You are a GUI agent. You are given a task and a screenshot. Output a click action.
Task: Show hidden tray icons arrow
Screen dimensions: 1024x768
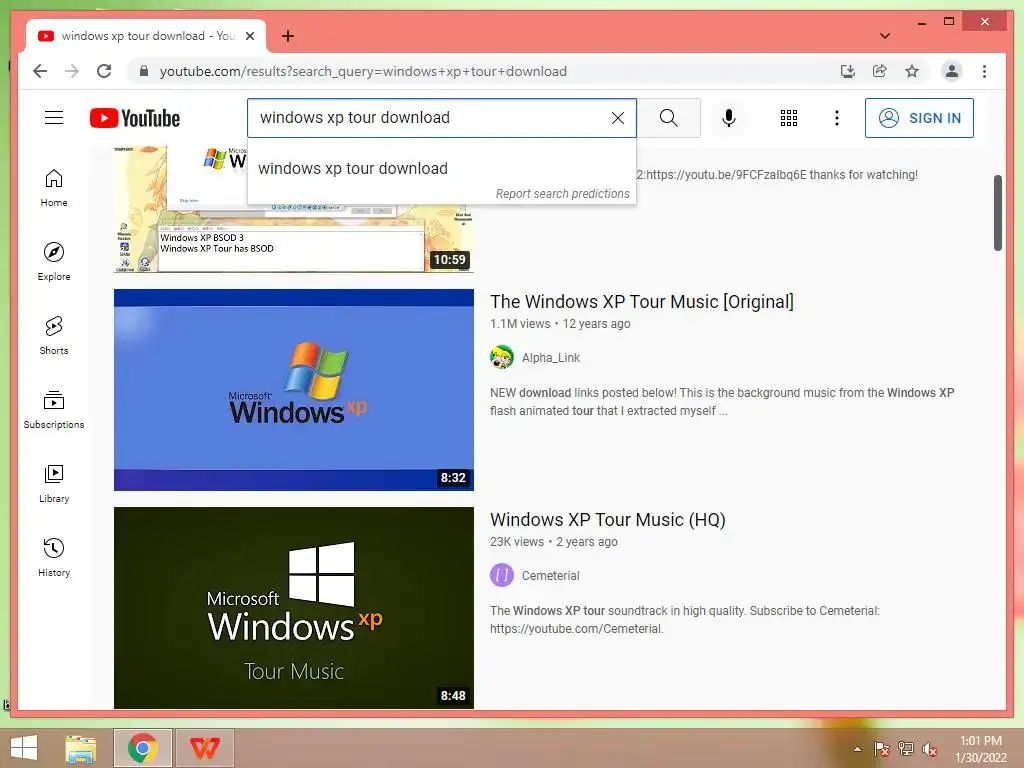coord(857,749)
